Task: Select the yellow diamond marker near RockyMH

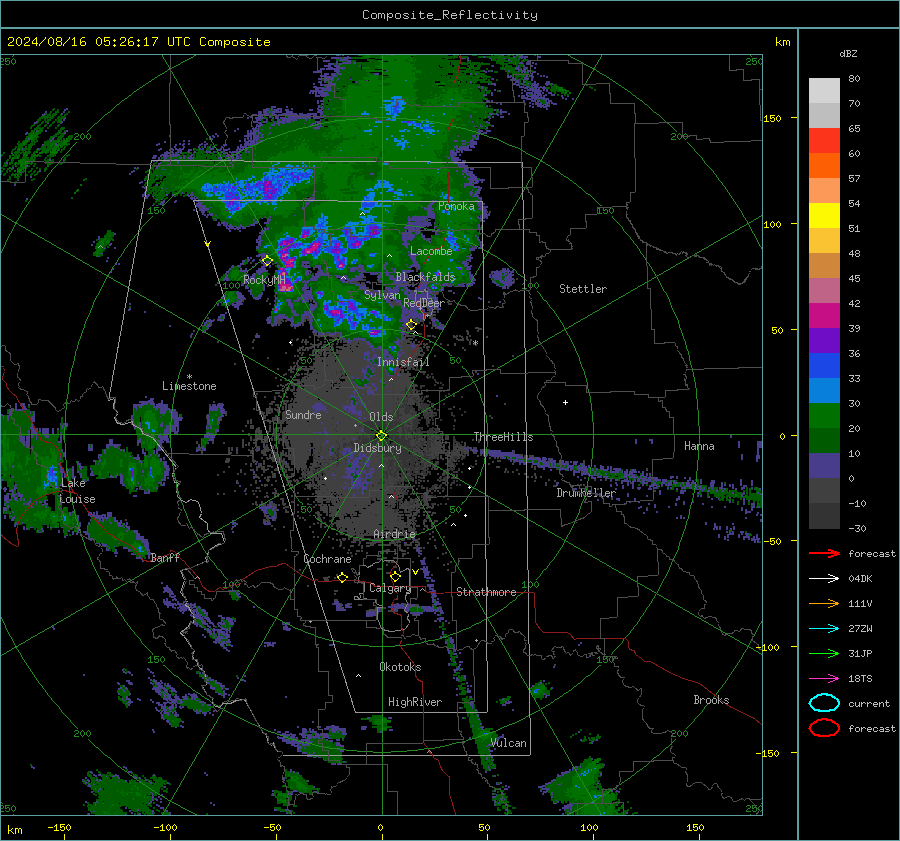Action: tap(267, 261)
